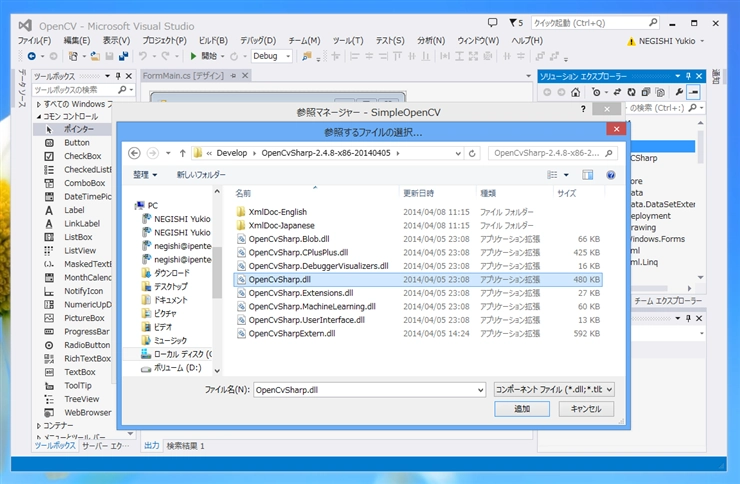
Task: Open プロジェクト(P) menu
Action: 165,41
